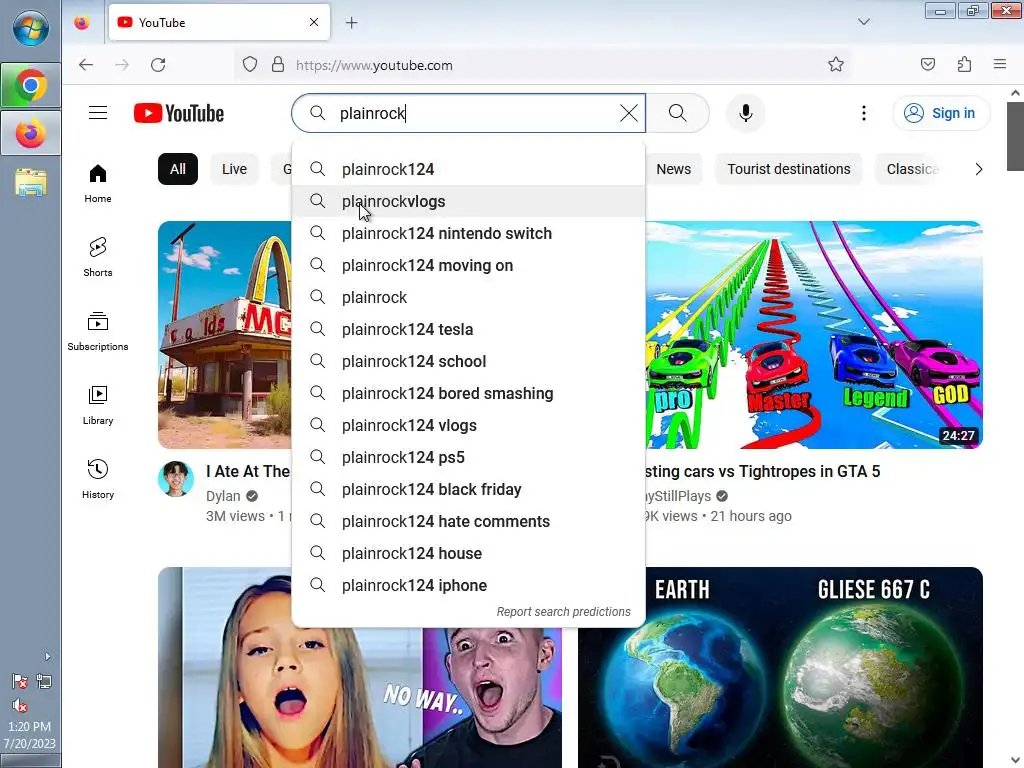This screenshot has width=1024, height=768.
Task: Start voice search with the microphone icon
Action: coord(745,113)
